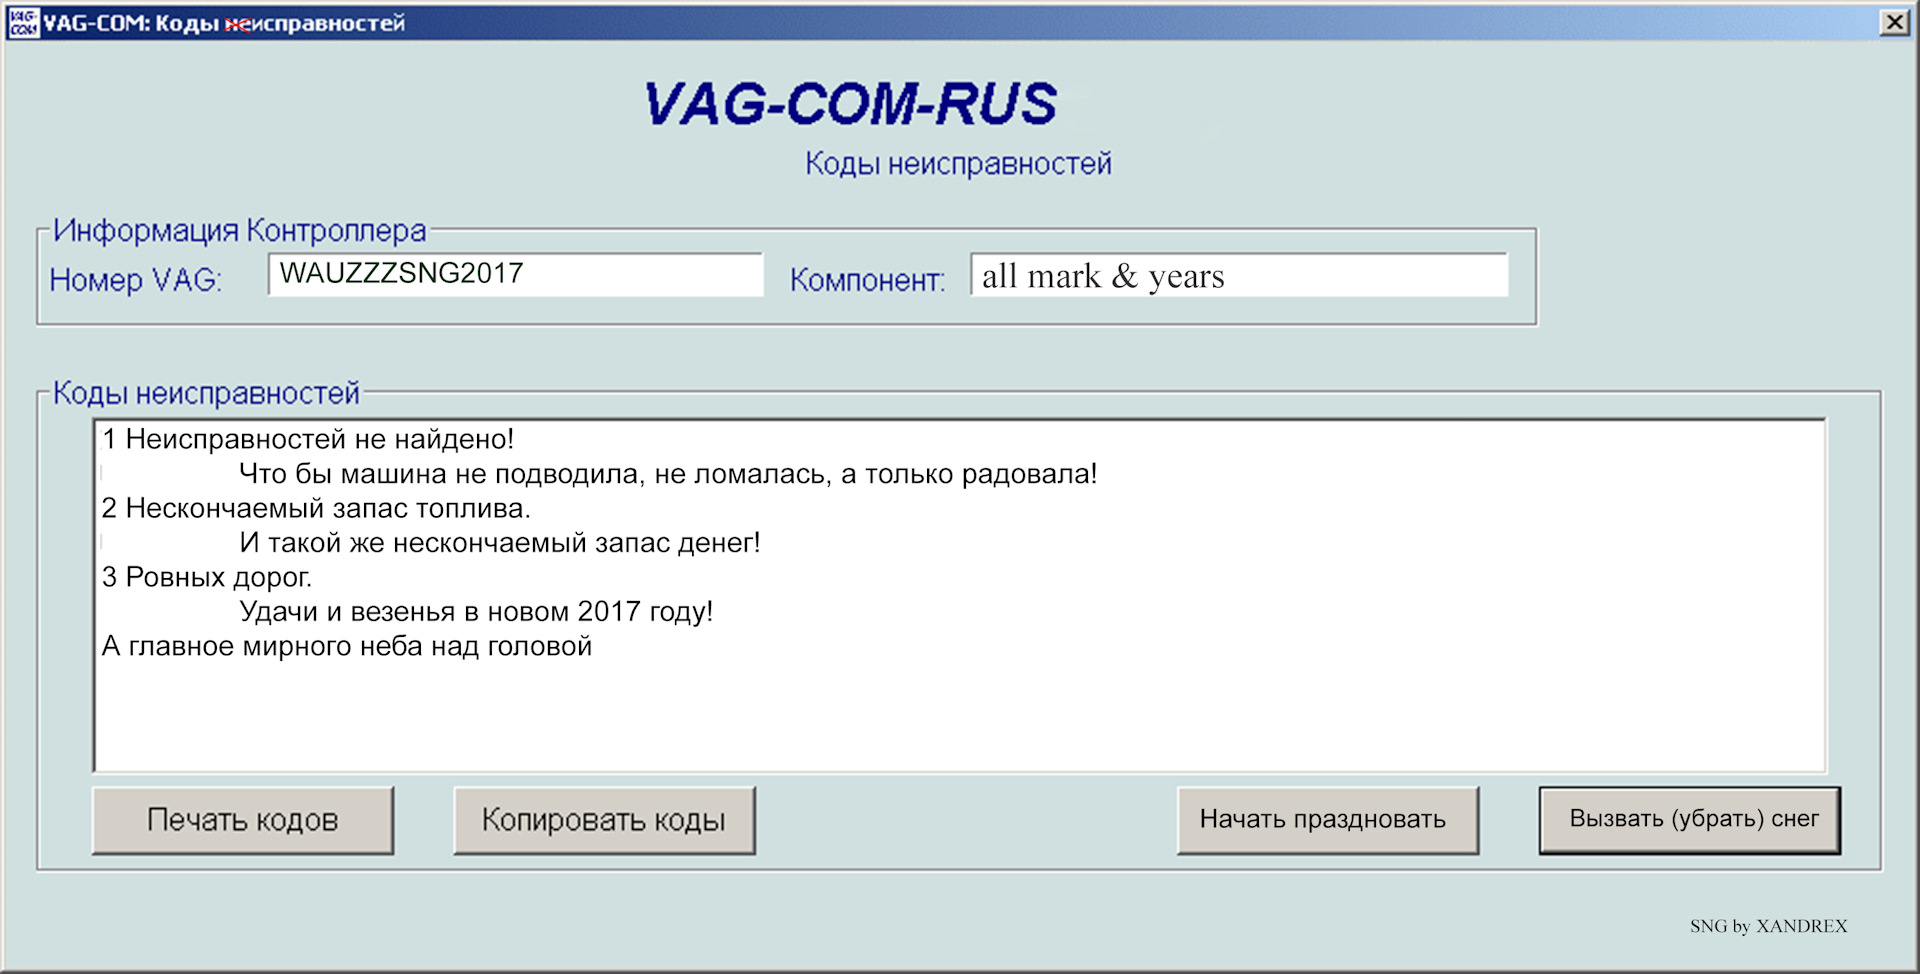1920x974 pixels.
Task: Click the 'Информация Контроллера' group title
Action: 240,231
